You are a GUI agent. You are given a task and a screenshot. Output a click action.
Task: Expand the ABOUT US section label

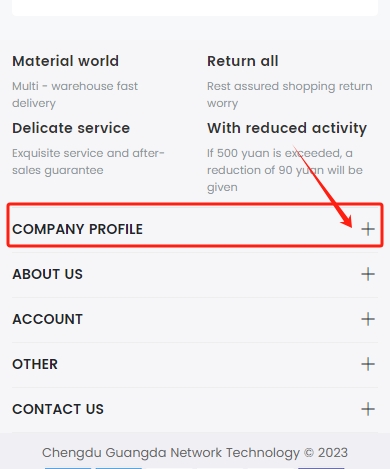coord(47,274)
